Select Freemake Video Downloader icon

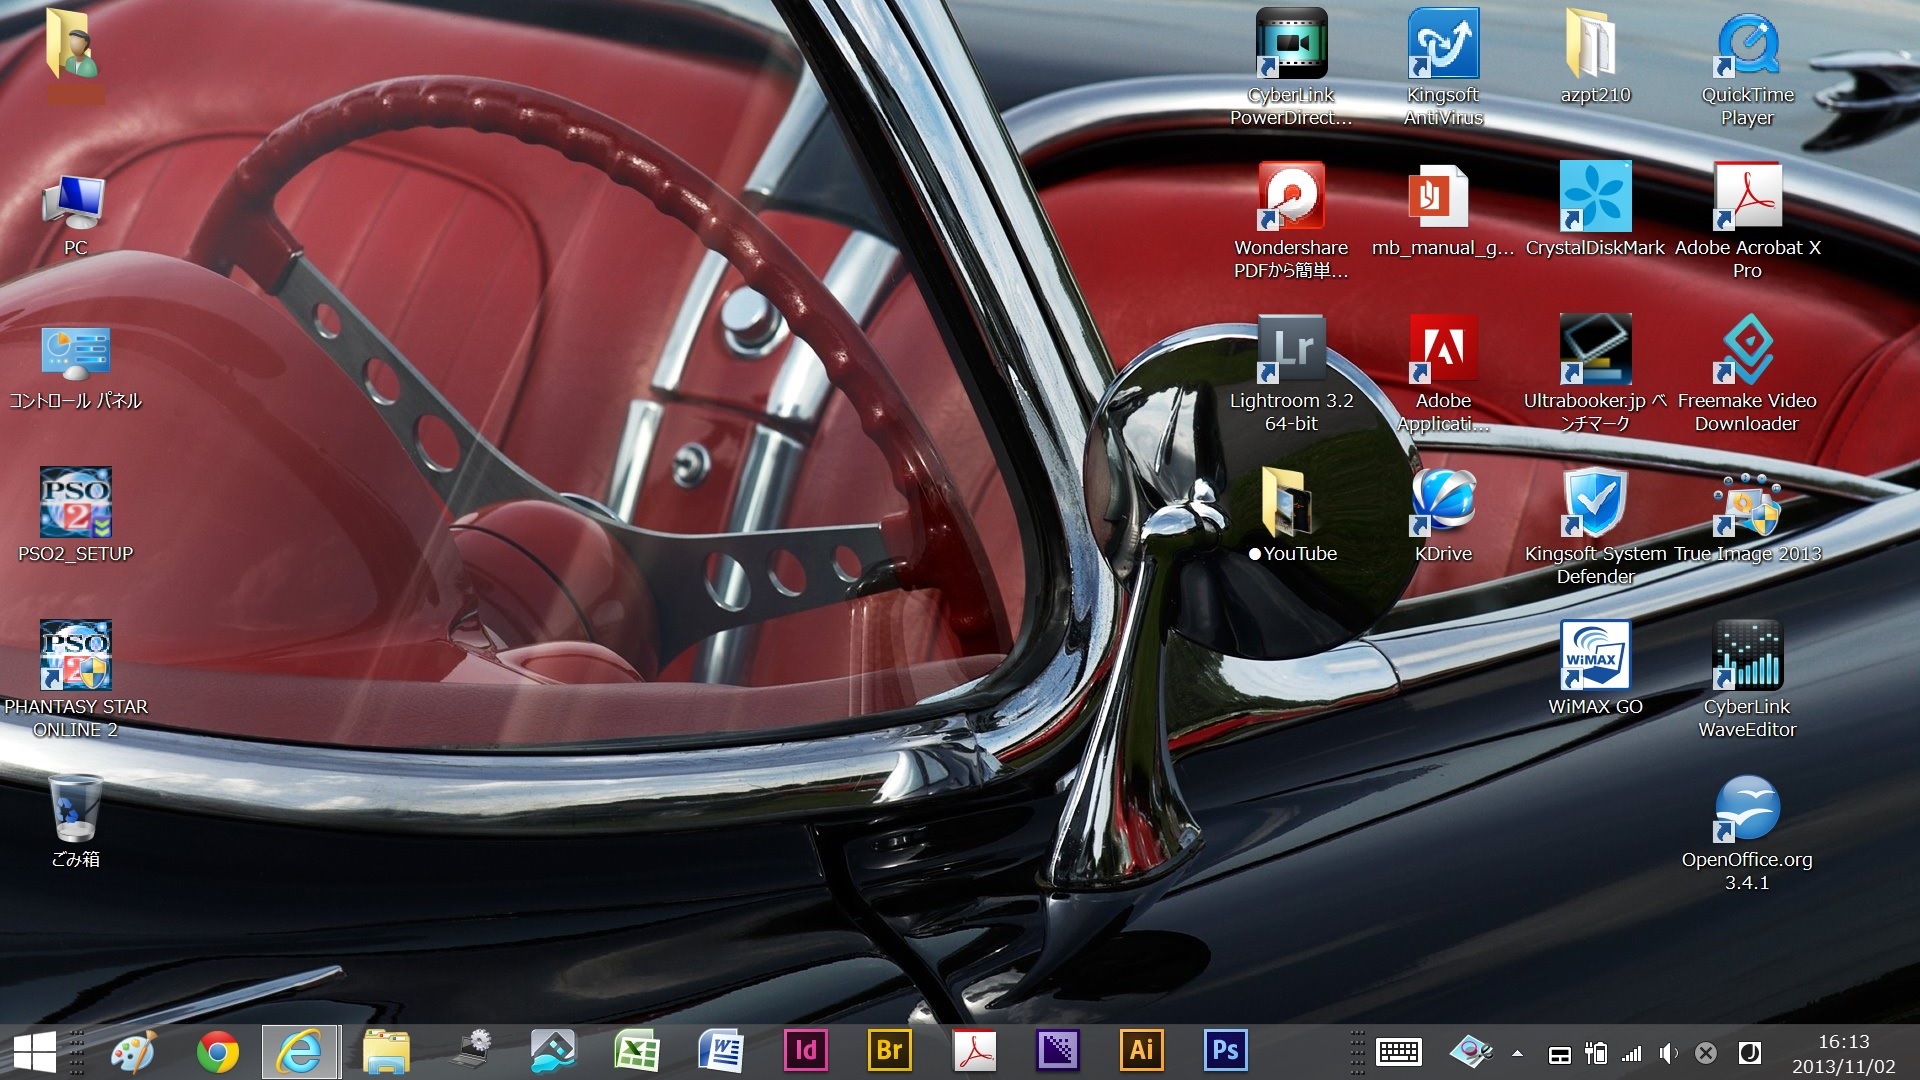[x=1747, y=350]
